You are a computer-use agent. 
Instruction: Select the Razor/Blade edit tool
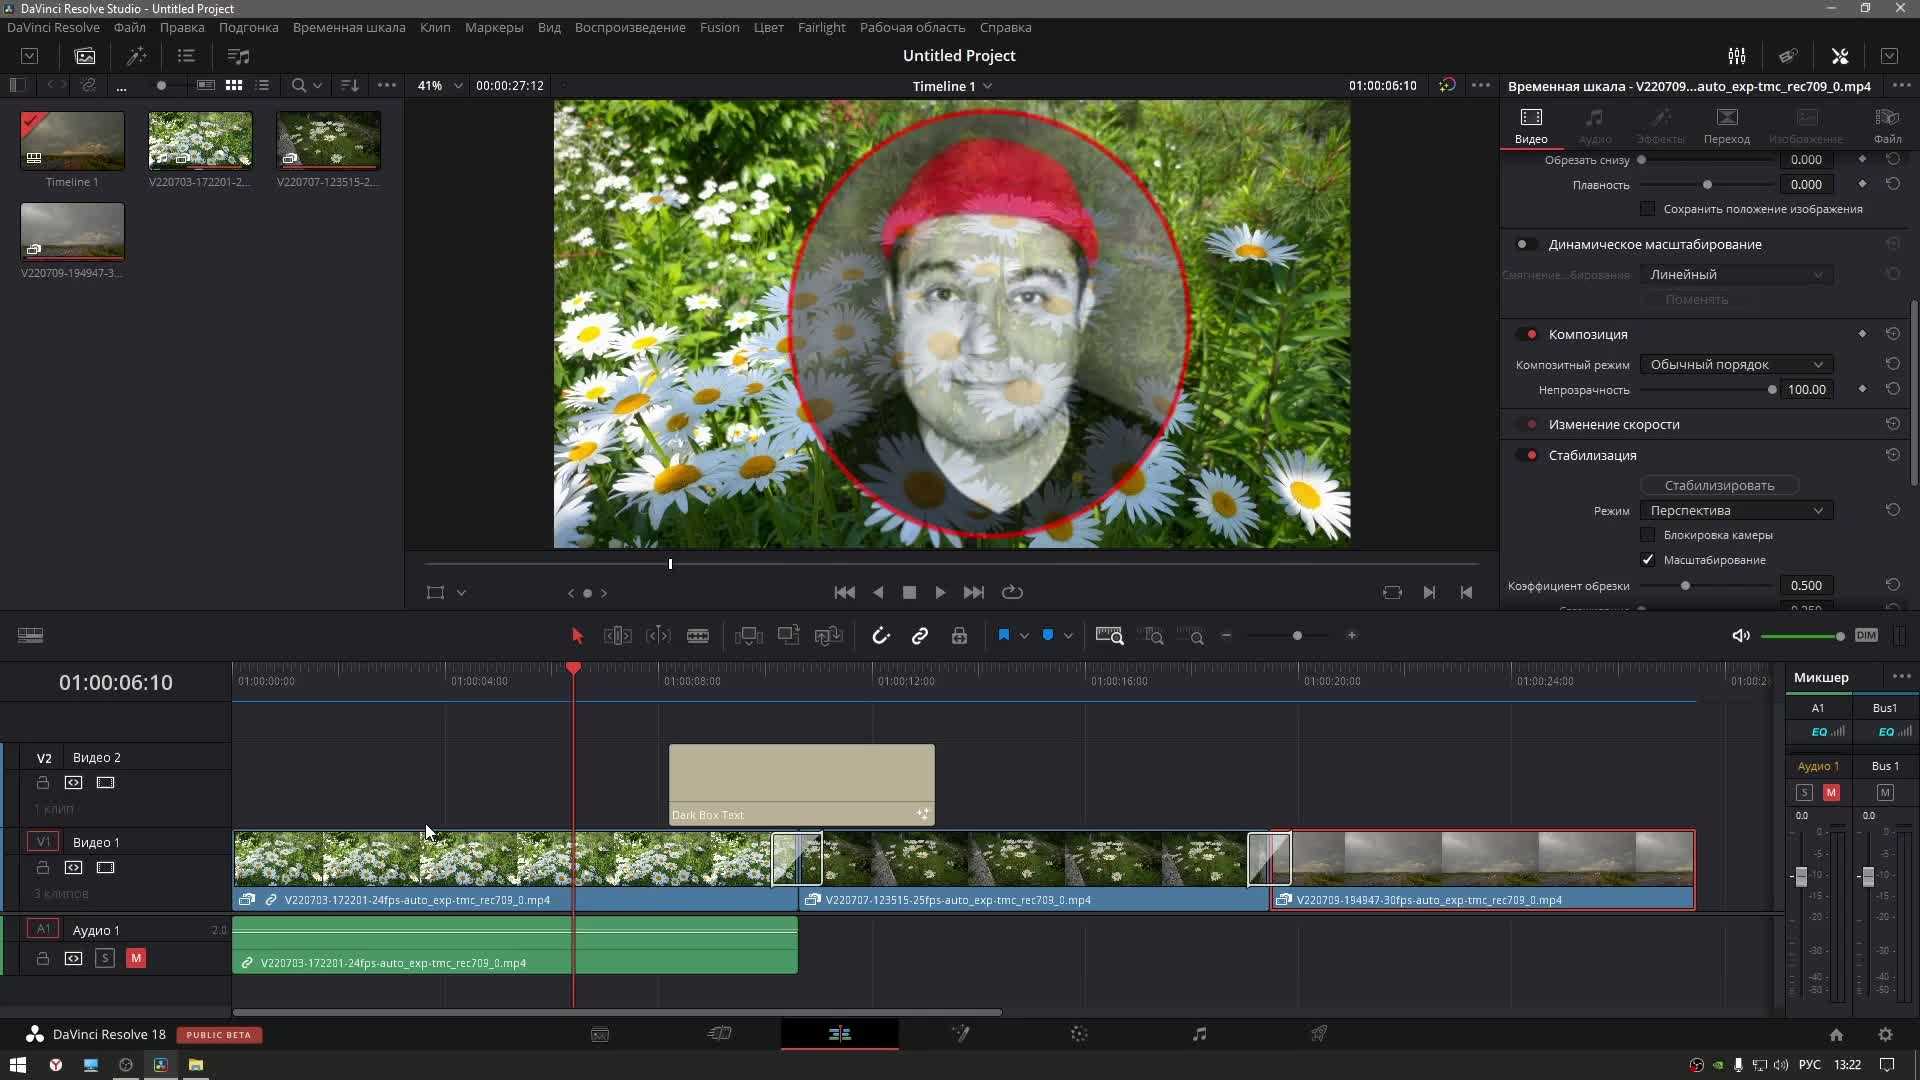pyautogui.click(x=698, y=636)
